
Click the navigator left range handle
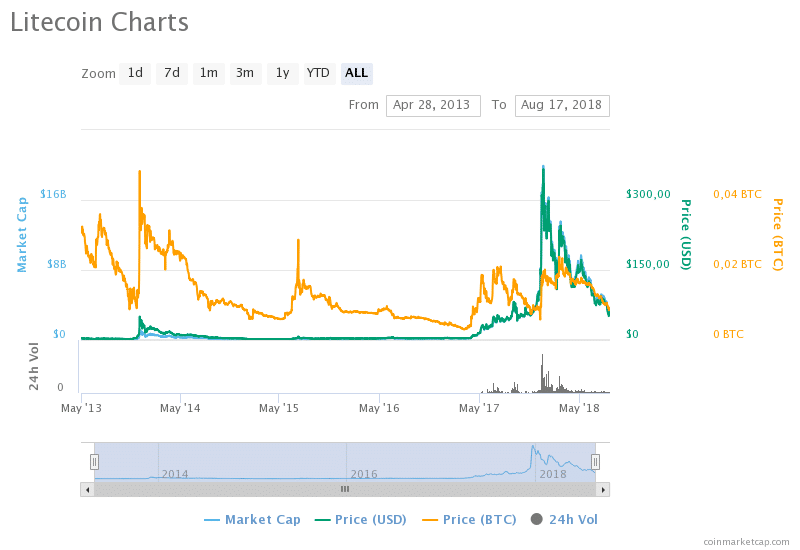(94, 462)
